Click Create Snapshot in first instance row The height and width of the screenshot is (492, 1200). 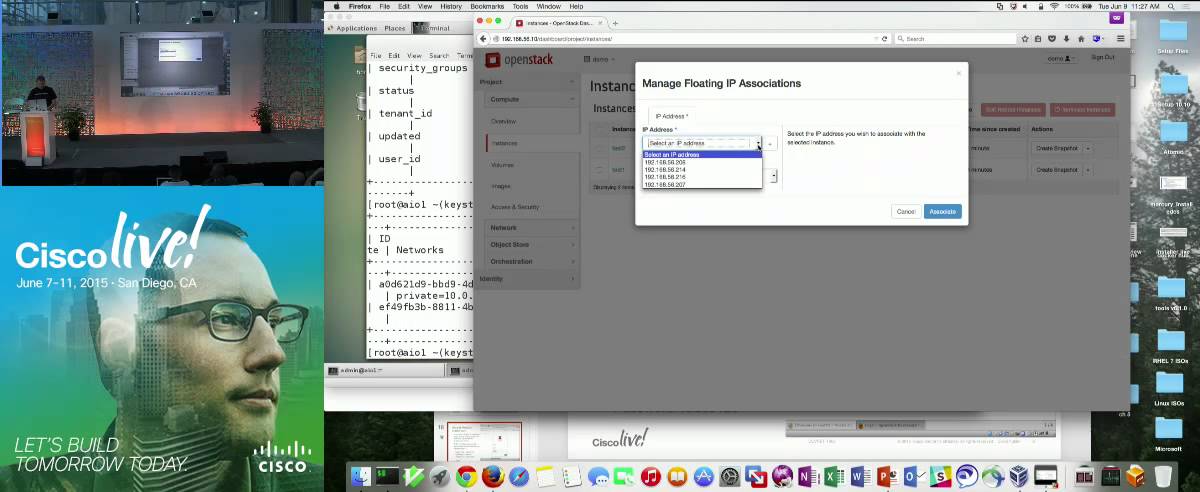1056,148
